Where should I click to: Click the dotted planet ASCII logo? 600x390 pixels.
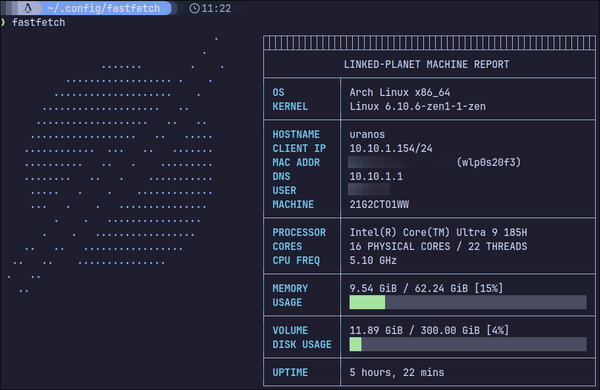115,165
